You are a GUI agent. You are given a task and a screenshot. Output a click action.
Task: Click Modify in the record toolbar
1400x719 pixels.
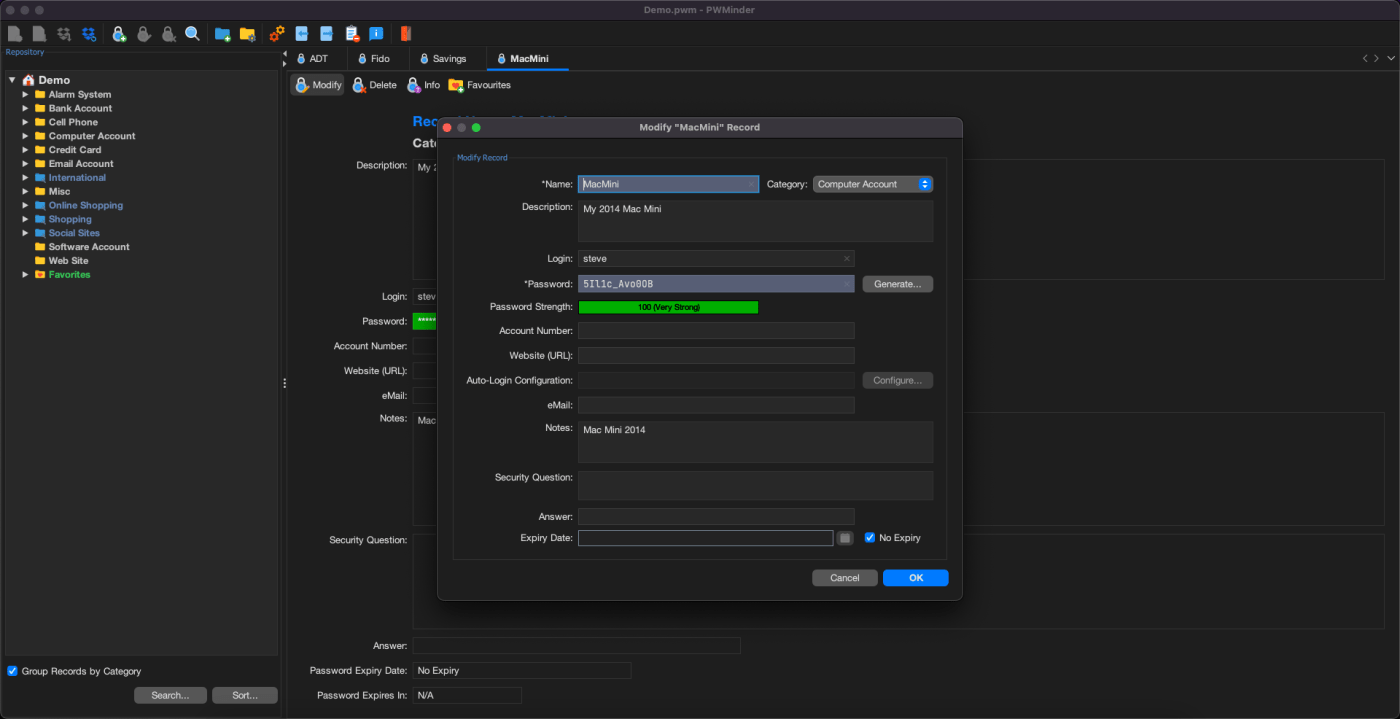317,85
